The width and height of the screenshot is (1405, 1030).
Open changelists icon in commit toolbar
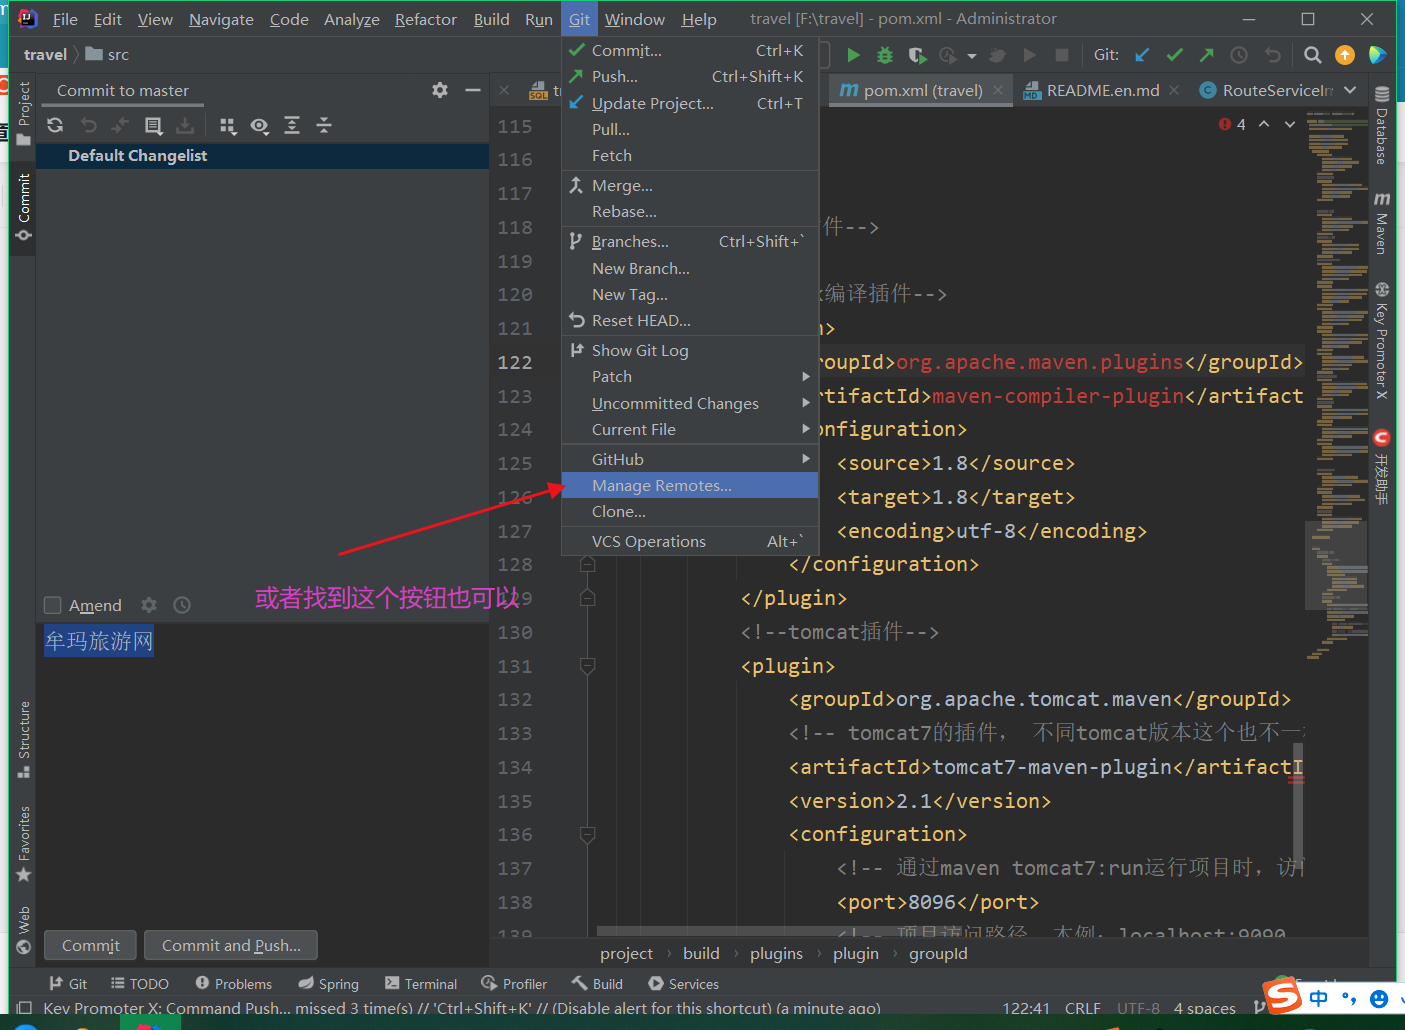[x=153, y=125]
